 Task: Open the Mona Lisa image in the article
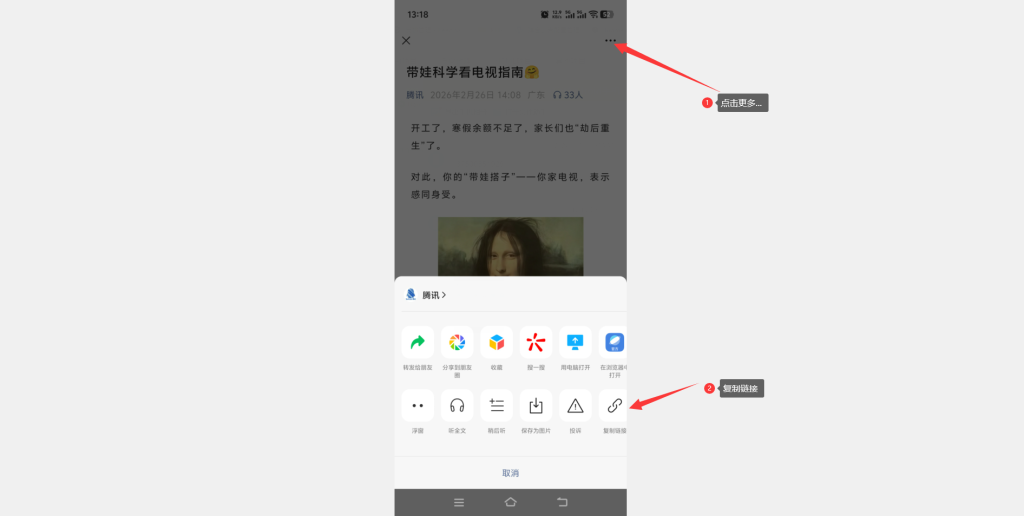pyautogui.click(x=510, y=246)
